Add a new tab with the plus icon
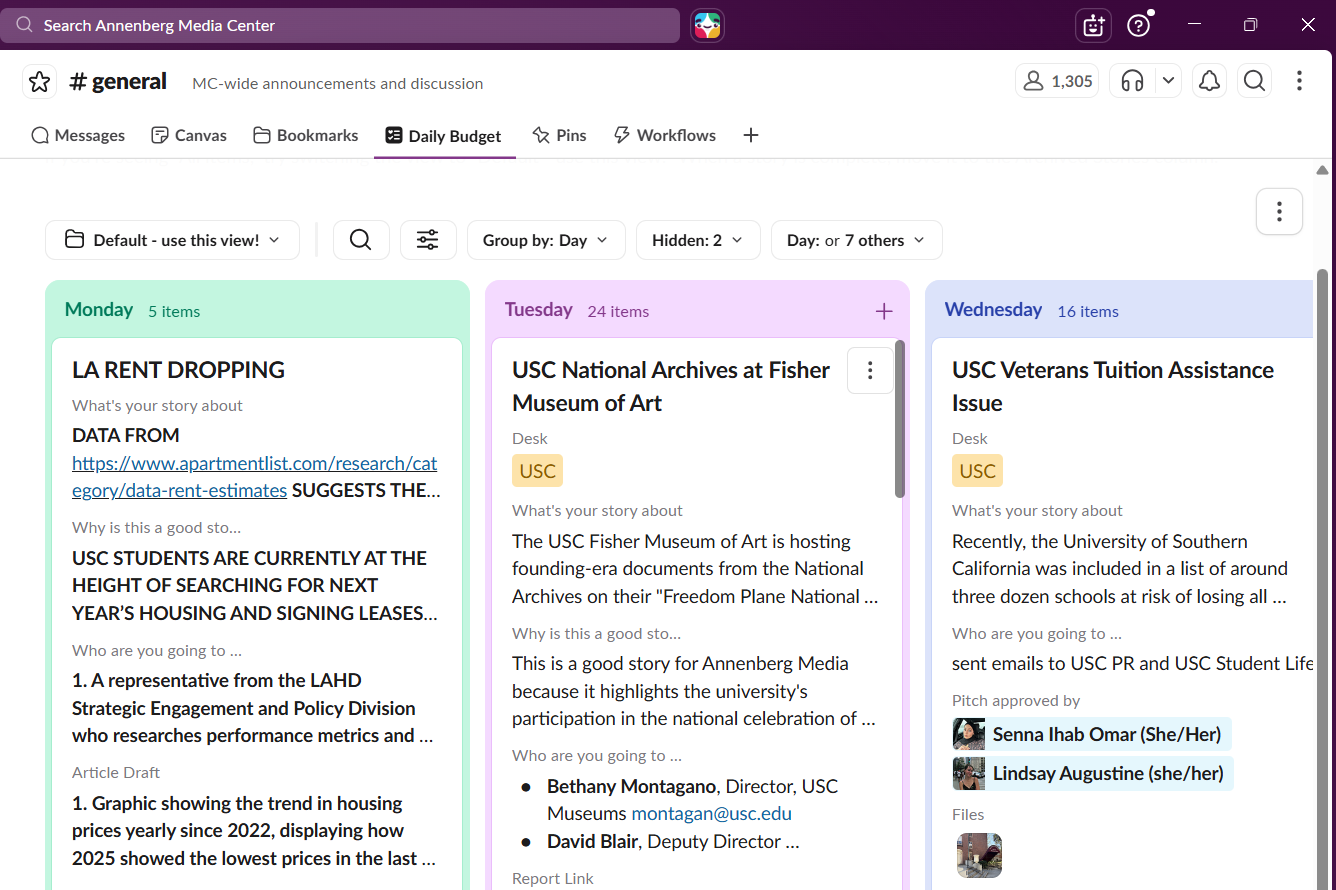This screenshot has height=890, width=1336. [750, 135]
